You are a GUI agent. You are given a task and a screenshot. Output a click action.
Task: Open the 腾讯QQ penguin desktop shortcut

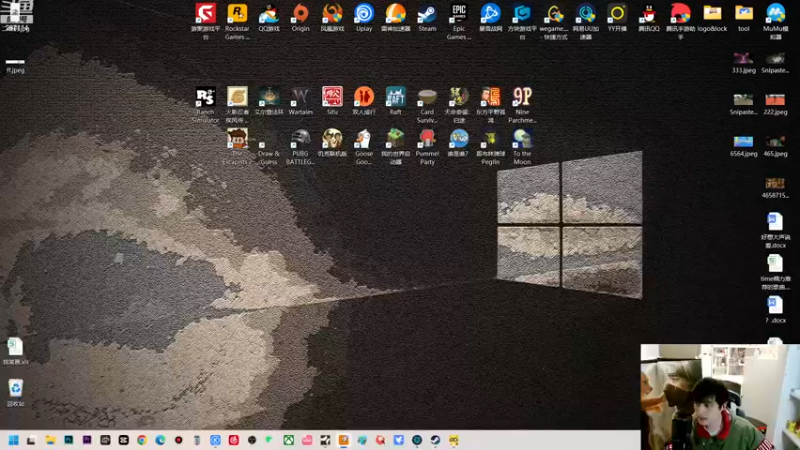(649, 18)
